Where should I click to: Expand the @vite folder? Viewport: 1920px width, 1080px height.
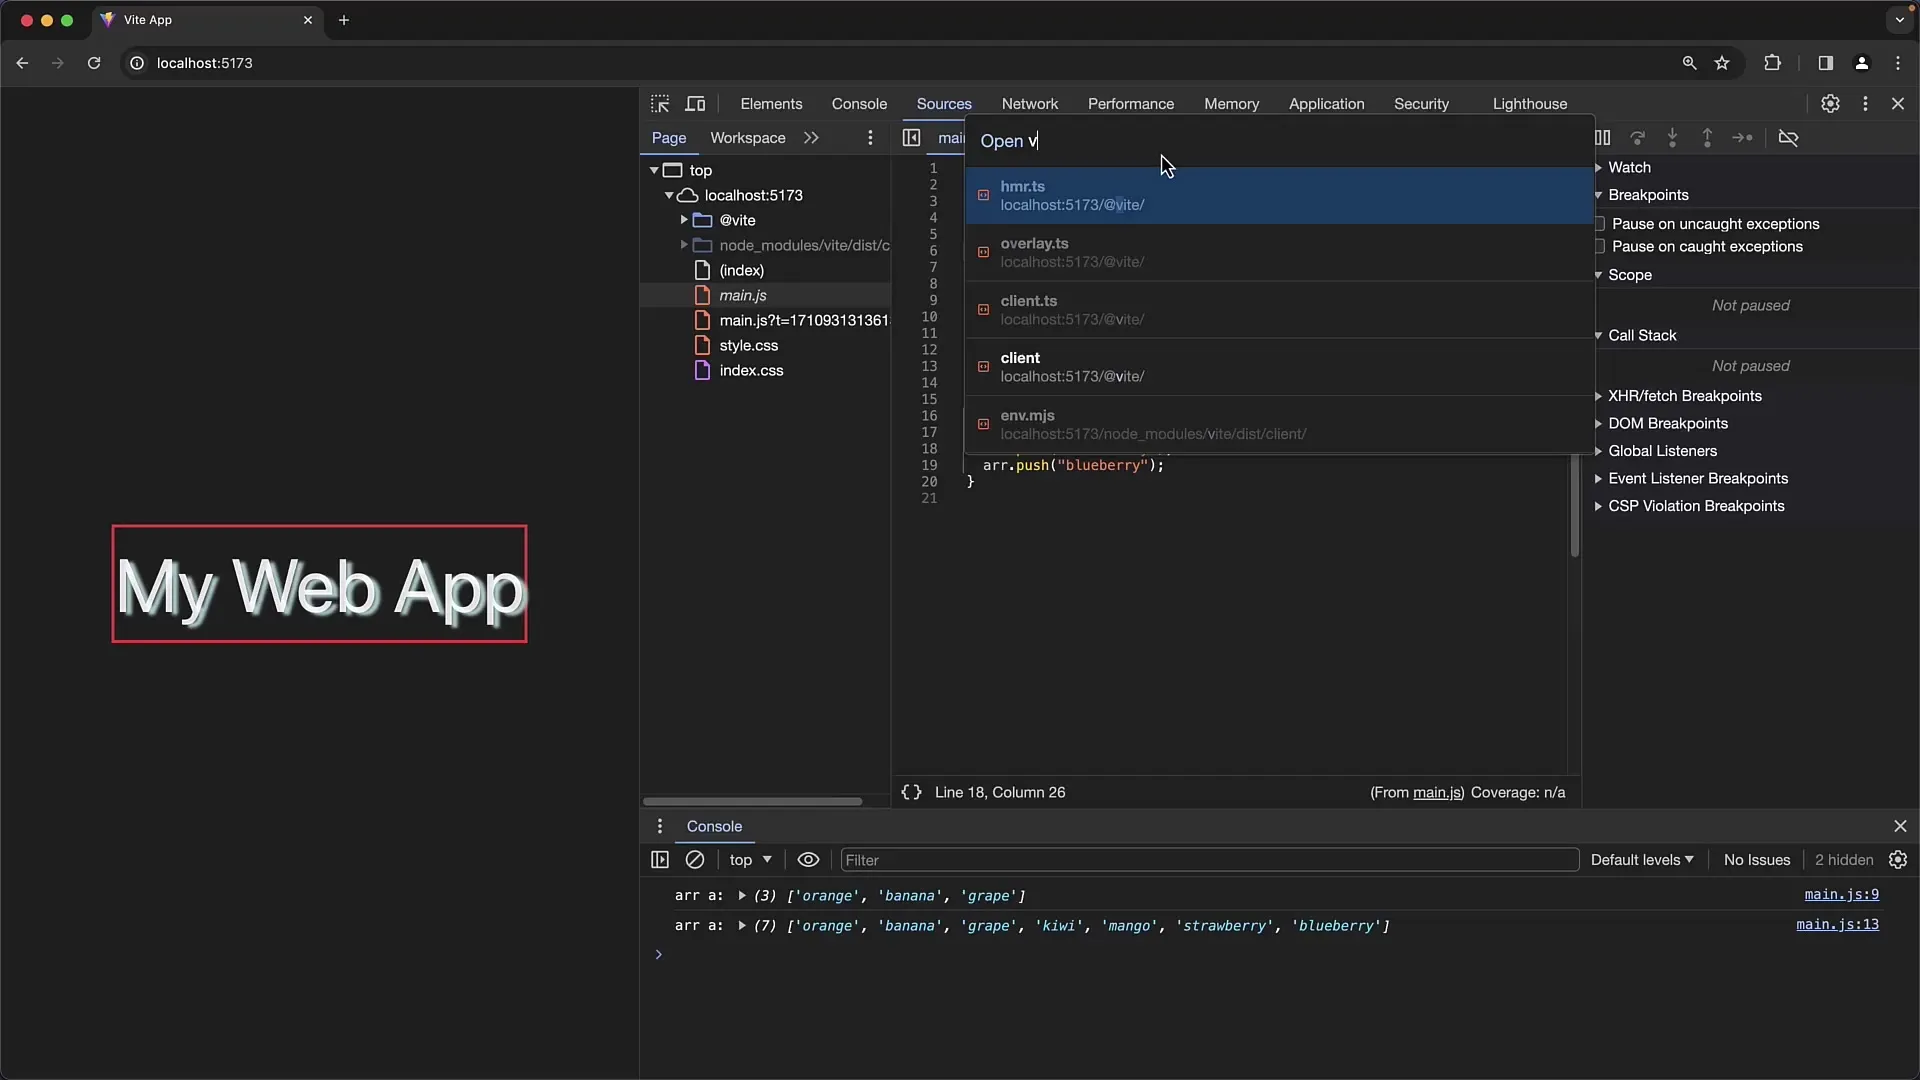click(684, 220)
